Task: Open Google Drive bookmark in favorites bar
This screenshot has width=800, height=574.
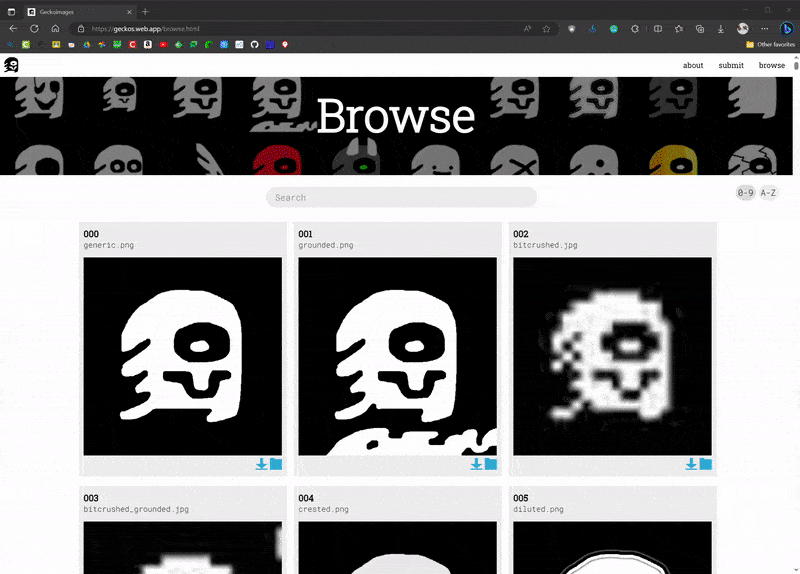Action: (x=87, y=44)
